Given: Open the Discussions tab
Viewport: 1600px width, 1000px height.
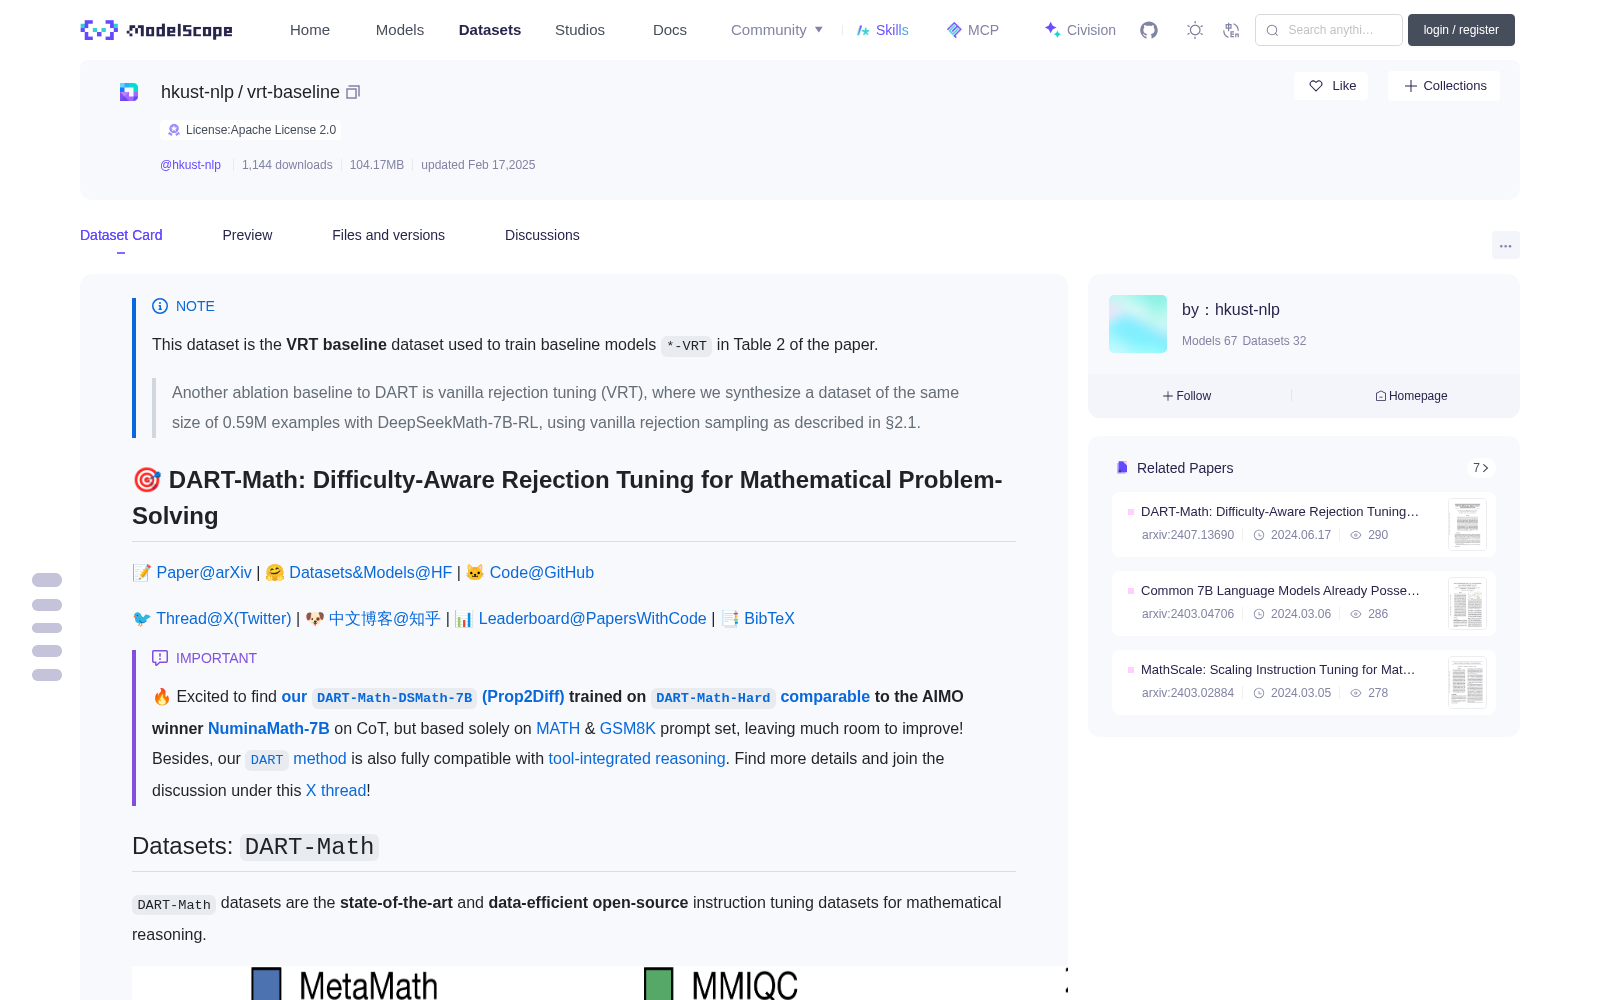Looking at the screenshot, I should [542, 235].
